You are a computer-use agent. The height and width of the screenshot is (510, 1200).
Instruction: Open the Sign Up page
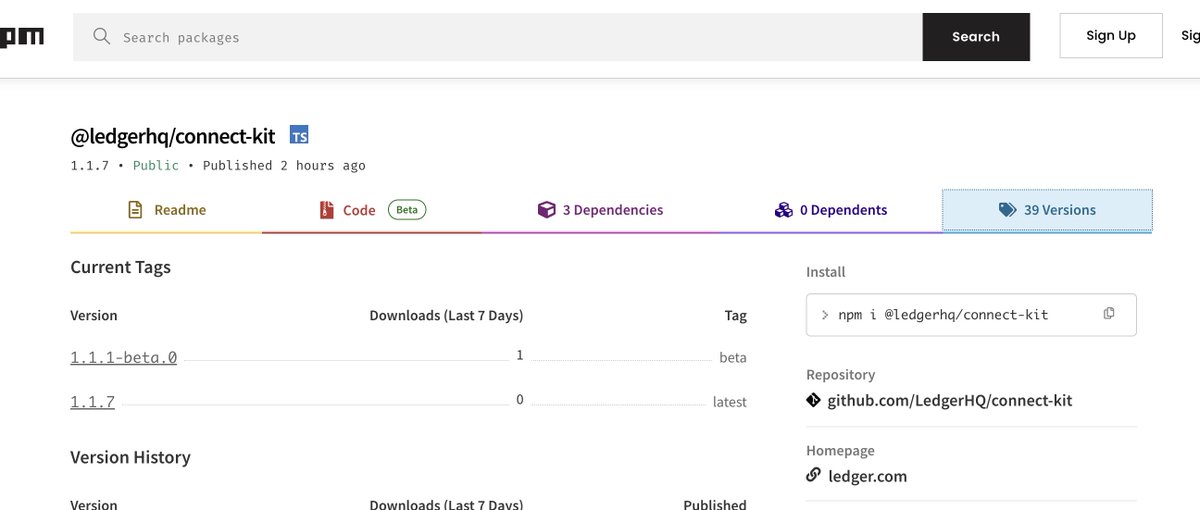[1111, 36]
